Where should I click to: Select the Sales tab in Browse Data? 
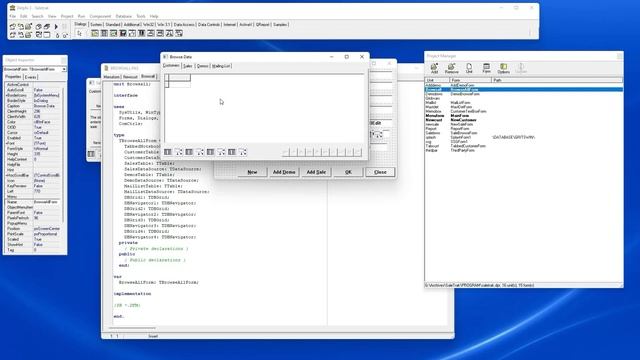tap(187, 66)
